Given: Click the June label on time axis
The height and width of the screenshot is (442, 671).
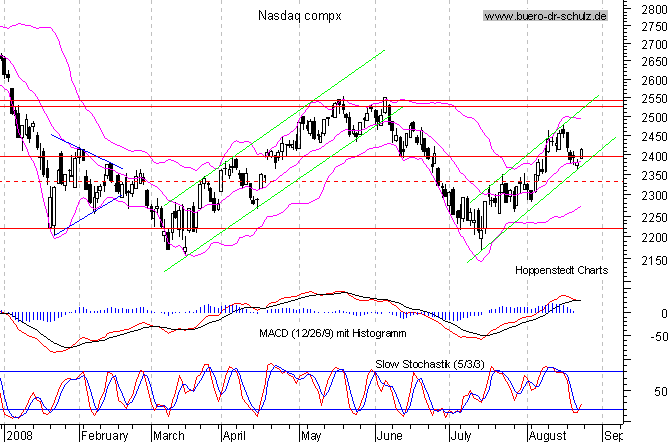Looking at the screenshot, I should [385, 435].
